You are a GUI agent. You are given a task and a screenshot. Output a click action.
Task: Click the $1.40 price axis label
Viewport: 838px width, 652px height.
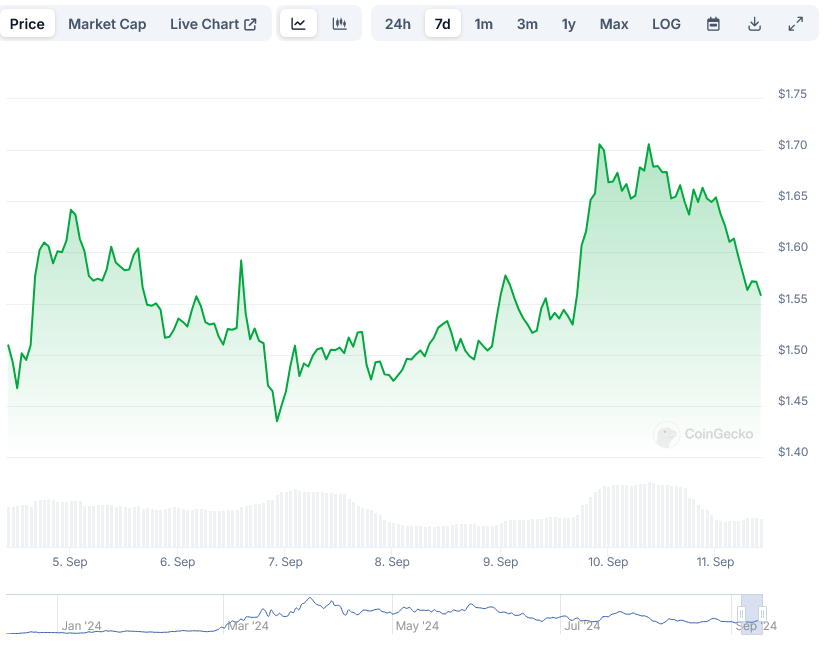793,452
